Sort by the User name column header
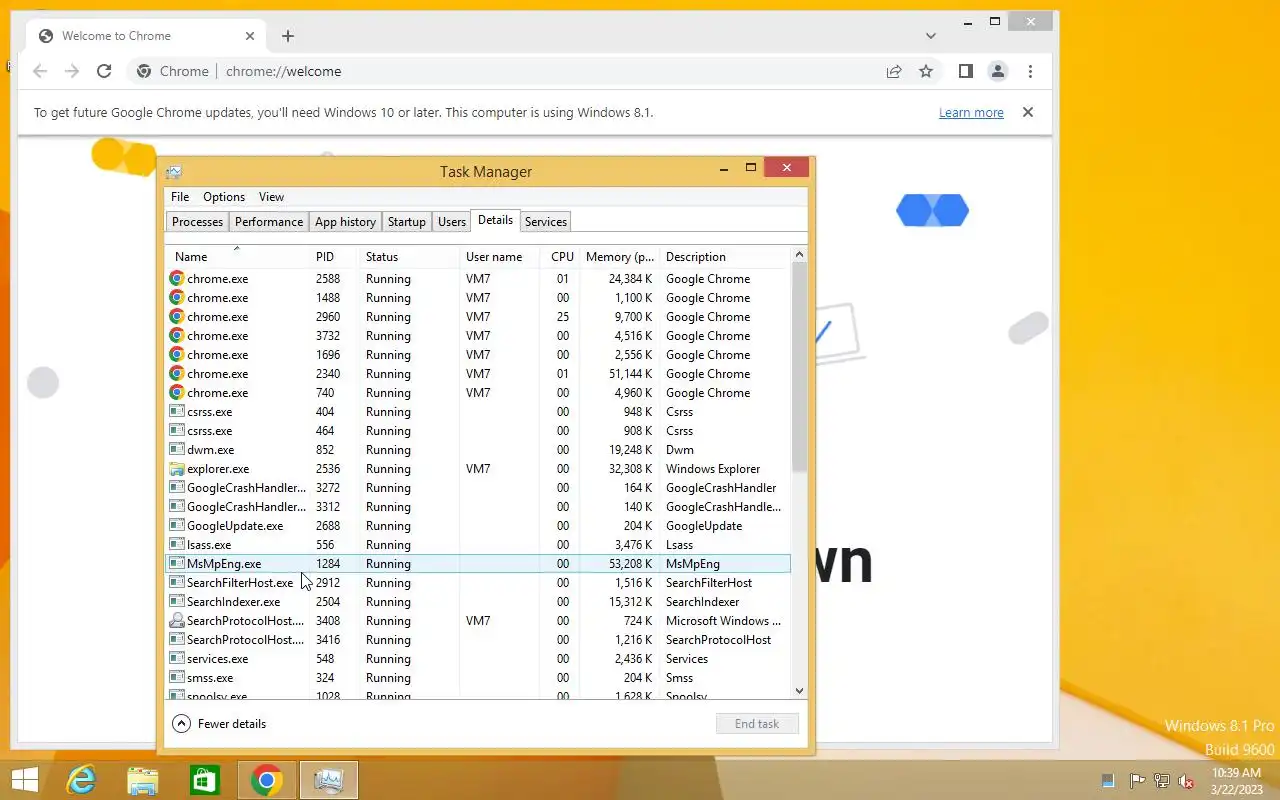This screenshot has width=1280, height=800. coord(499,257)
